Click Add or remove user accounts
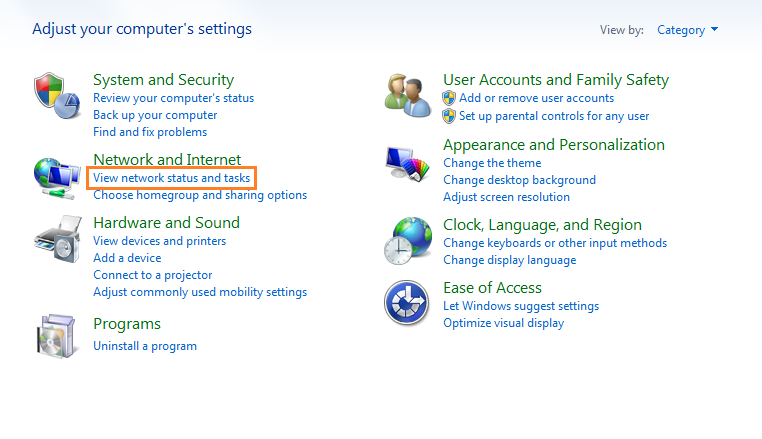 click(x=537, y=98)
